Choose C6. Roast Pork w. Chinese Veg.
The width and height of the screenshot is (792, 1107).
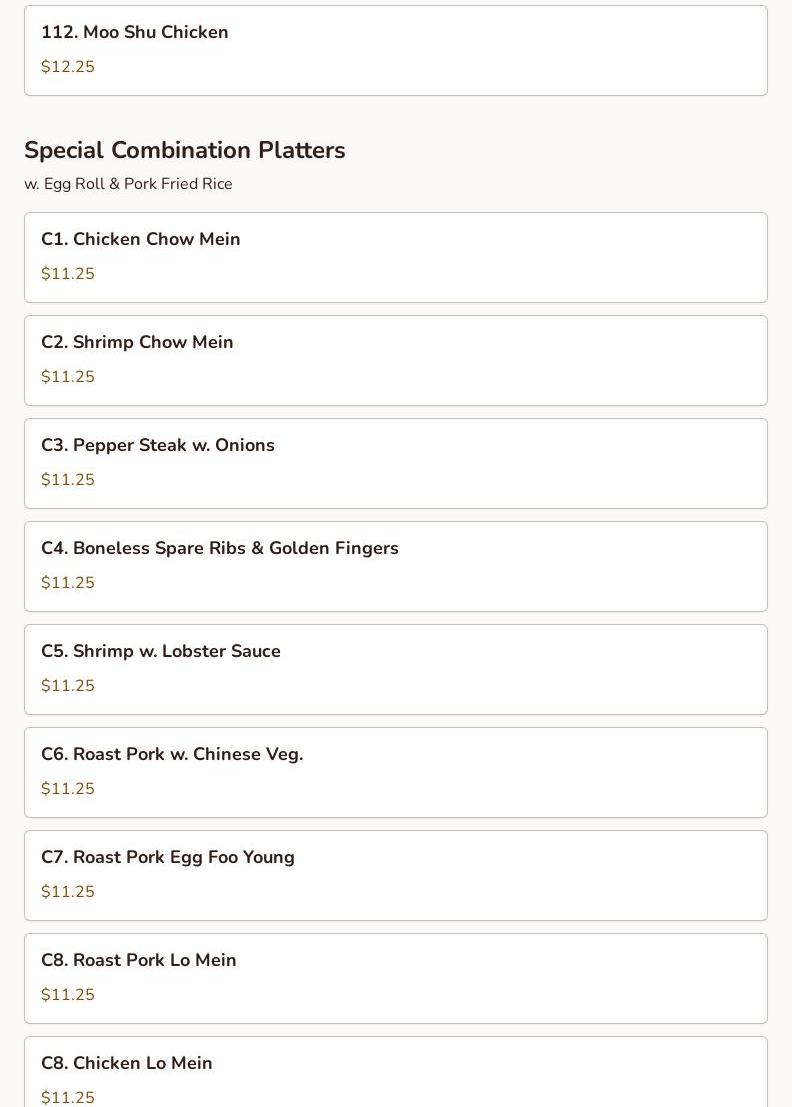click(x=395, y=773)
